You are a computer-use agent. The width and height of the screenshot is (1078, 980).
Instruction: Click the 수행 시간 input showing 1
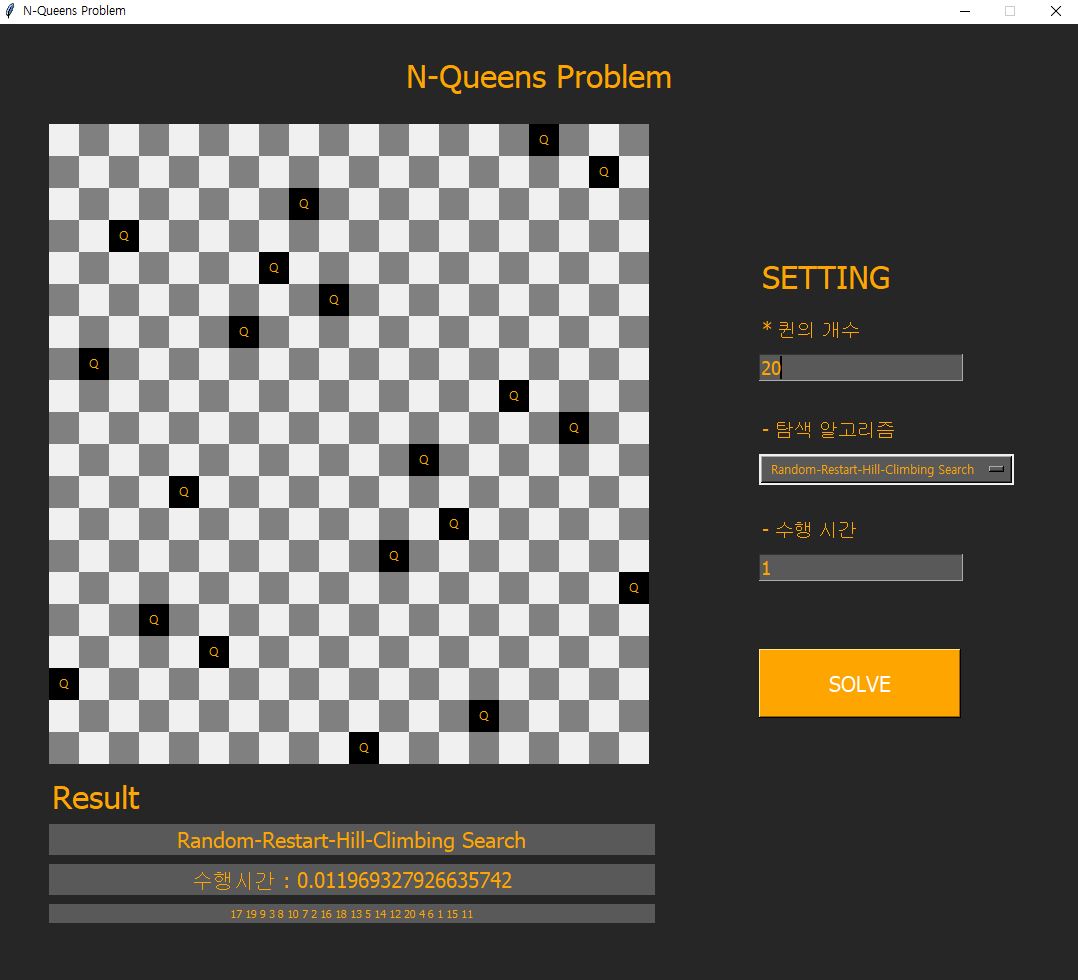[860, 567]
